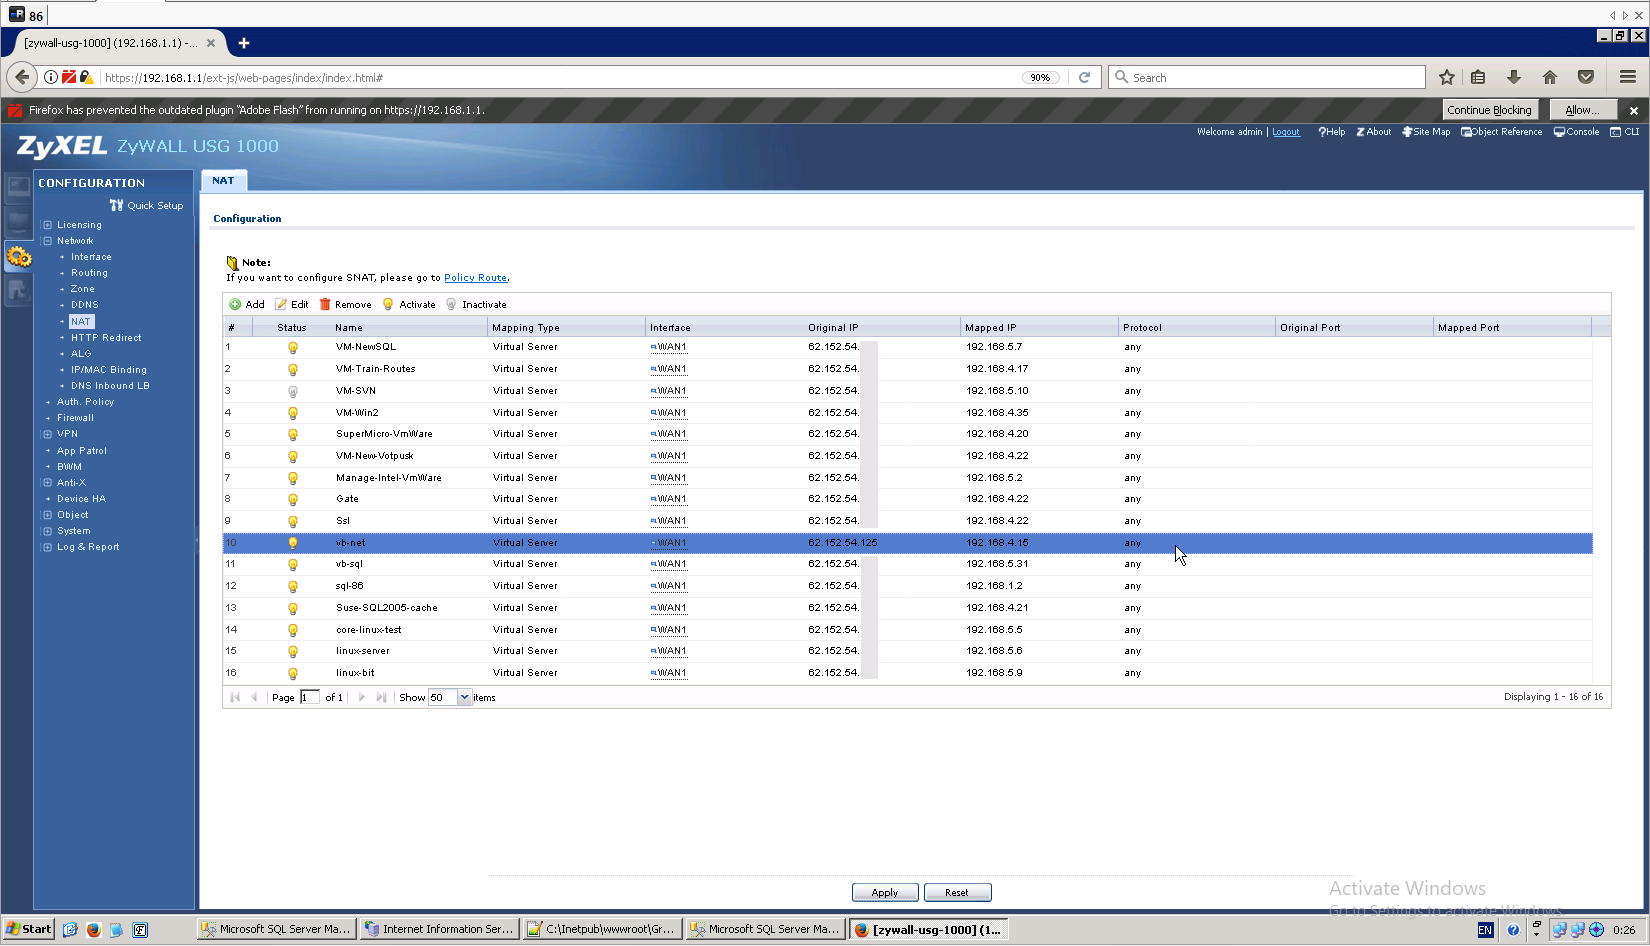Click the Allow button for Flash
1650x946 pixels.
point(1582,110)
